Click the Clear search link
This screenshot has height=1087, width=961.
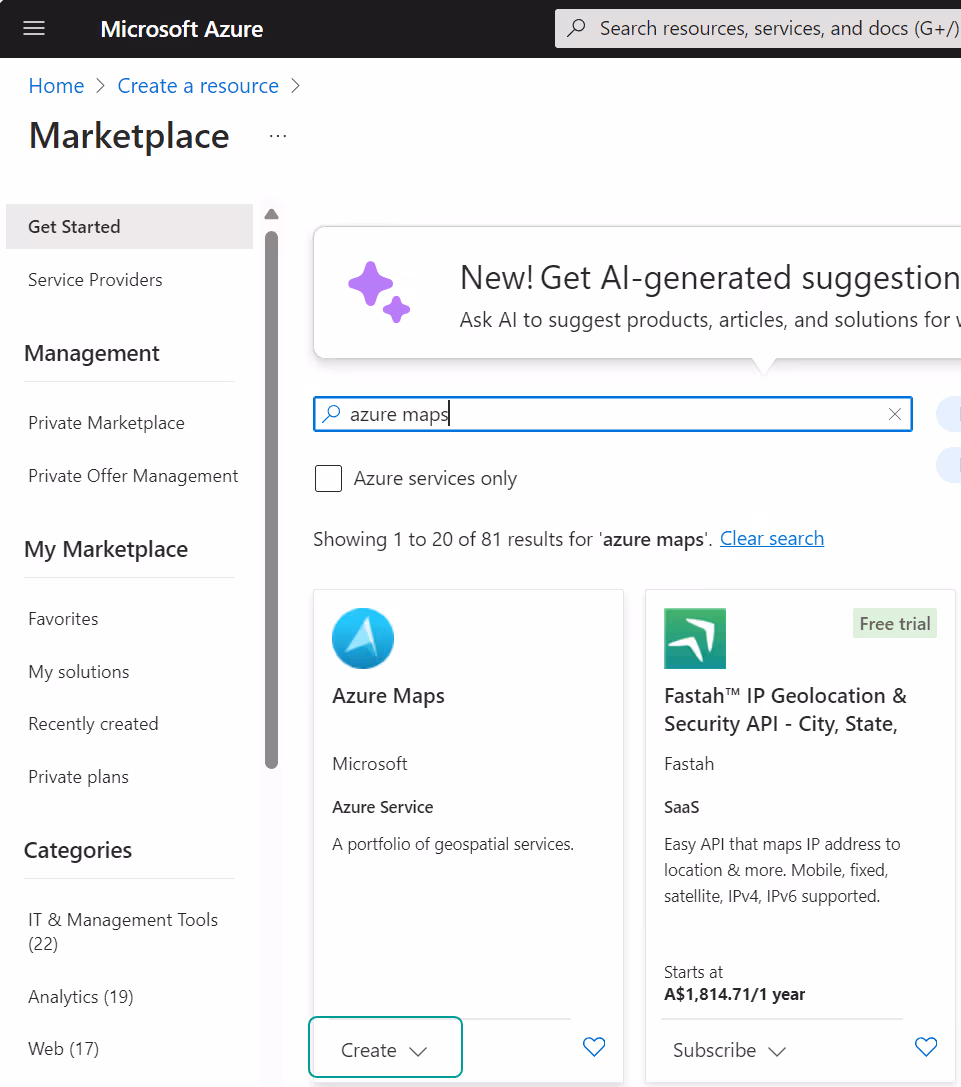point(771,539)
